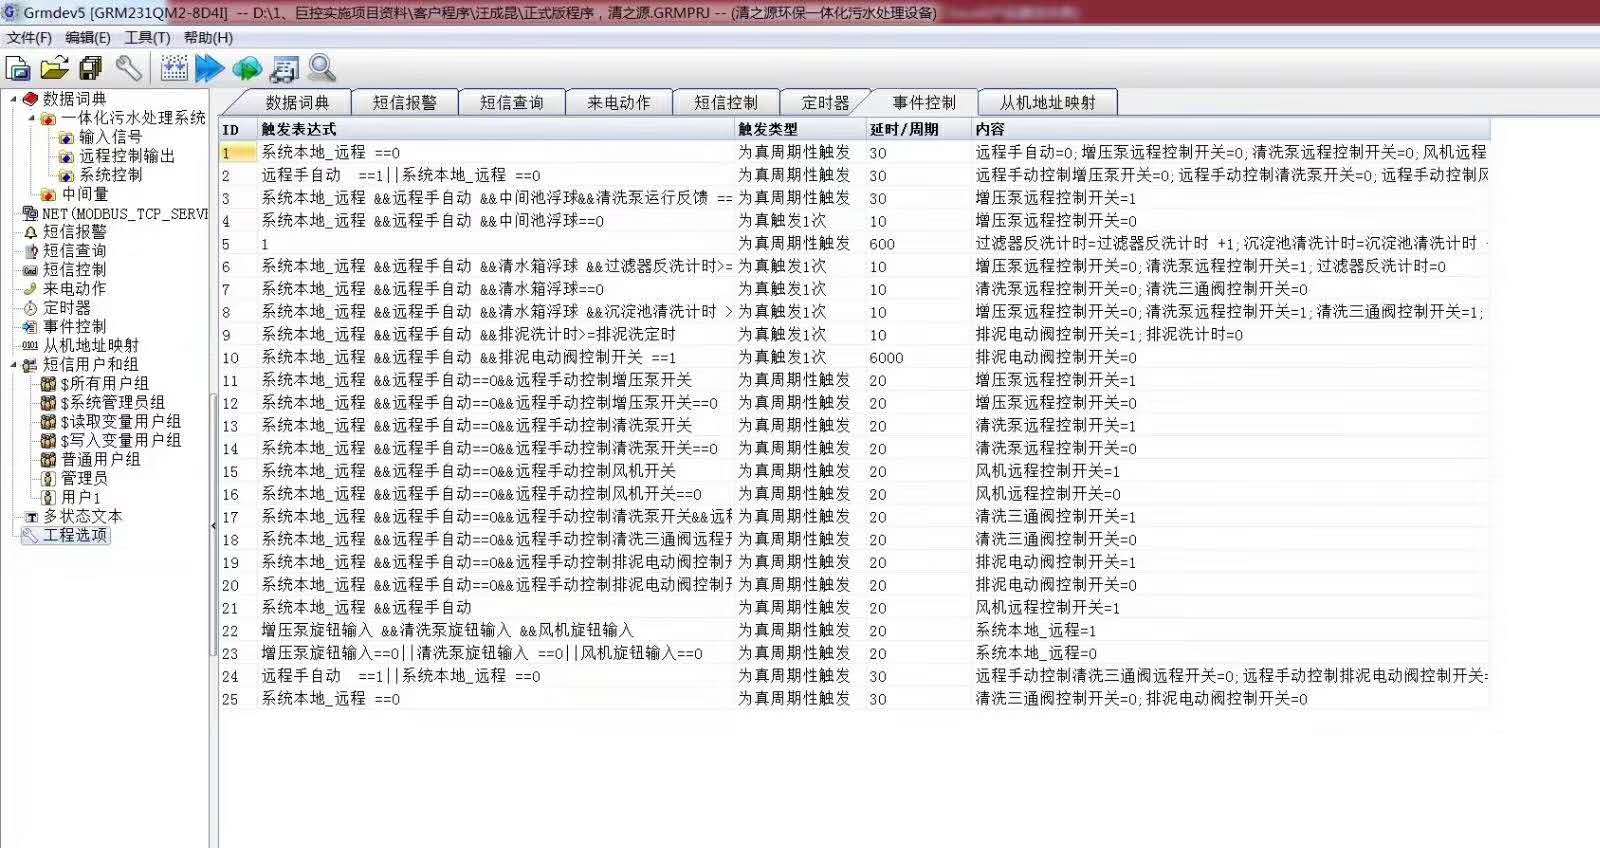Screen dimensions: 1600x848
Task: Select NET(MODBUS_TCP_SERVER) tree node
Action: click(124, 213)
